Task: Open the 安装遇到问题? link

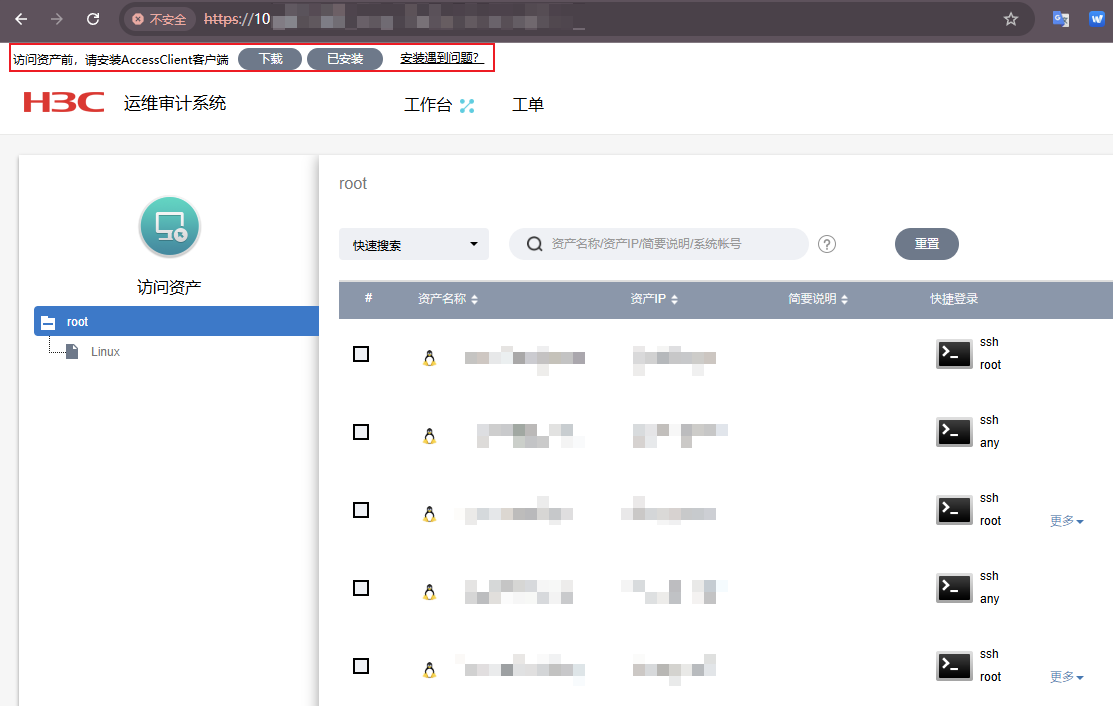Action: click(441, 59)
